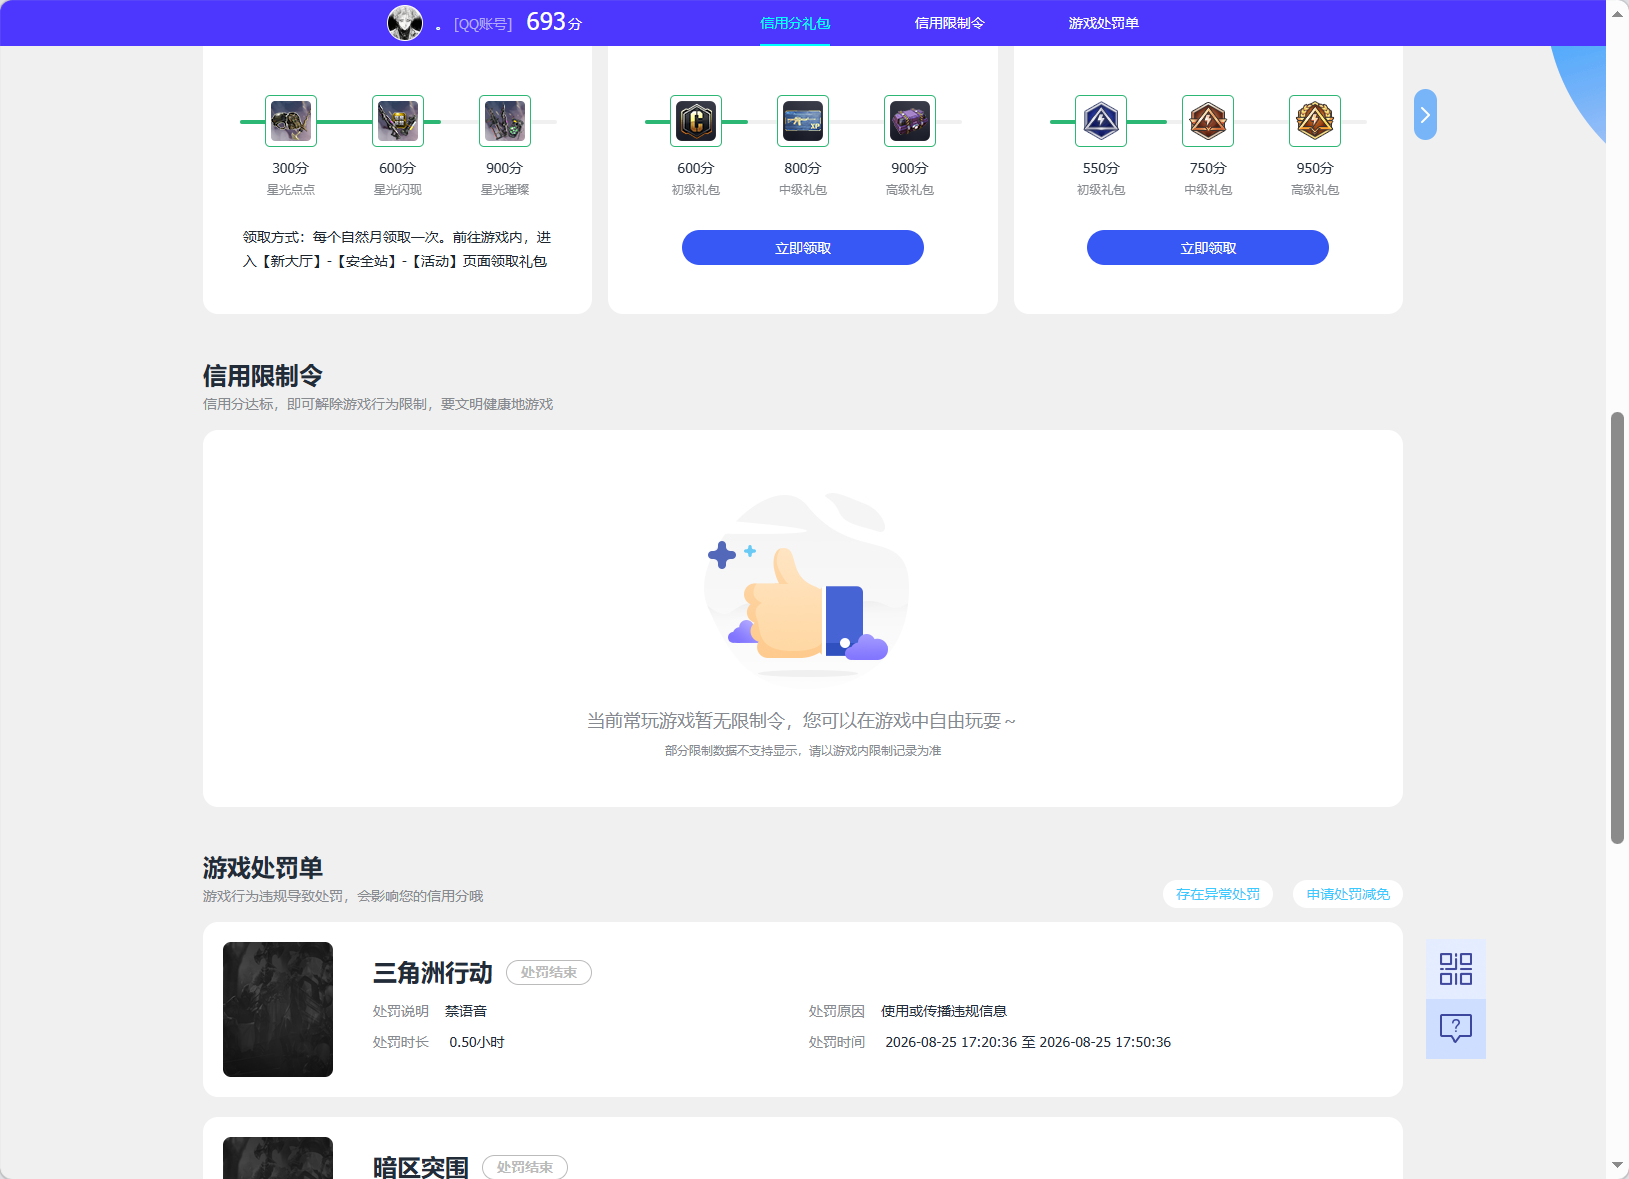
Task: Click the 0.50小时 duration value
Action: coord(477,1042)
